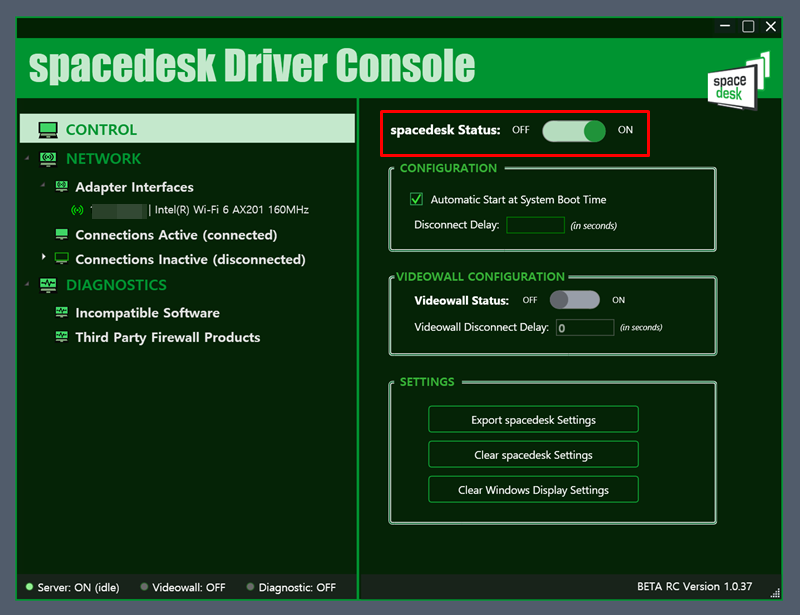This screenshot has height=615, width=800.
Task: Click the CONTROL monitor icon
Action: pyautogui.click(x=48, y=130)
